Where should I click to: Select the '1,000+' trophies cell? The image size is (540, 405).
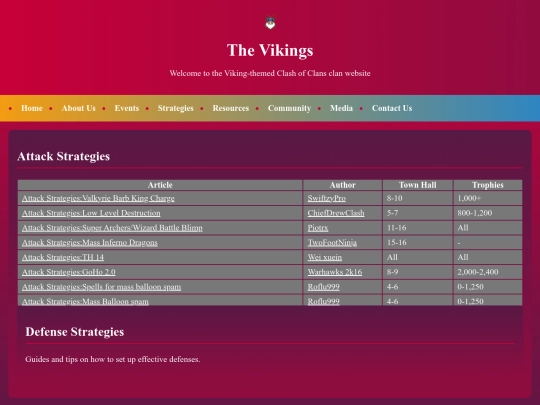(488, 198)
